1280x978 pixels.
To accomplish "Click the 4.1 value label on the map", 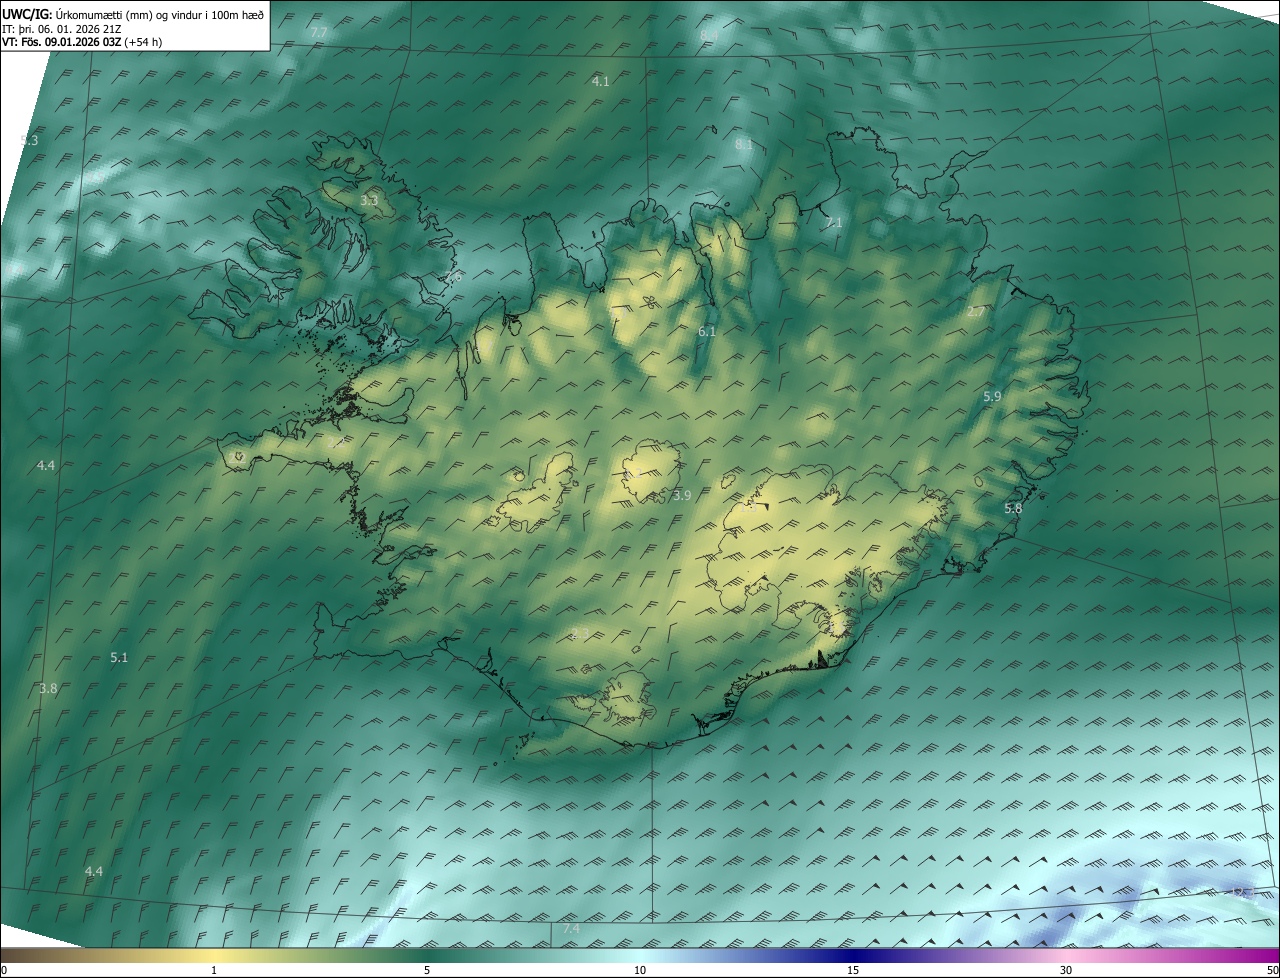I will point(601,81).
